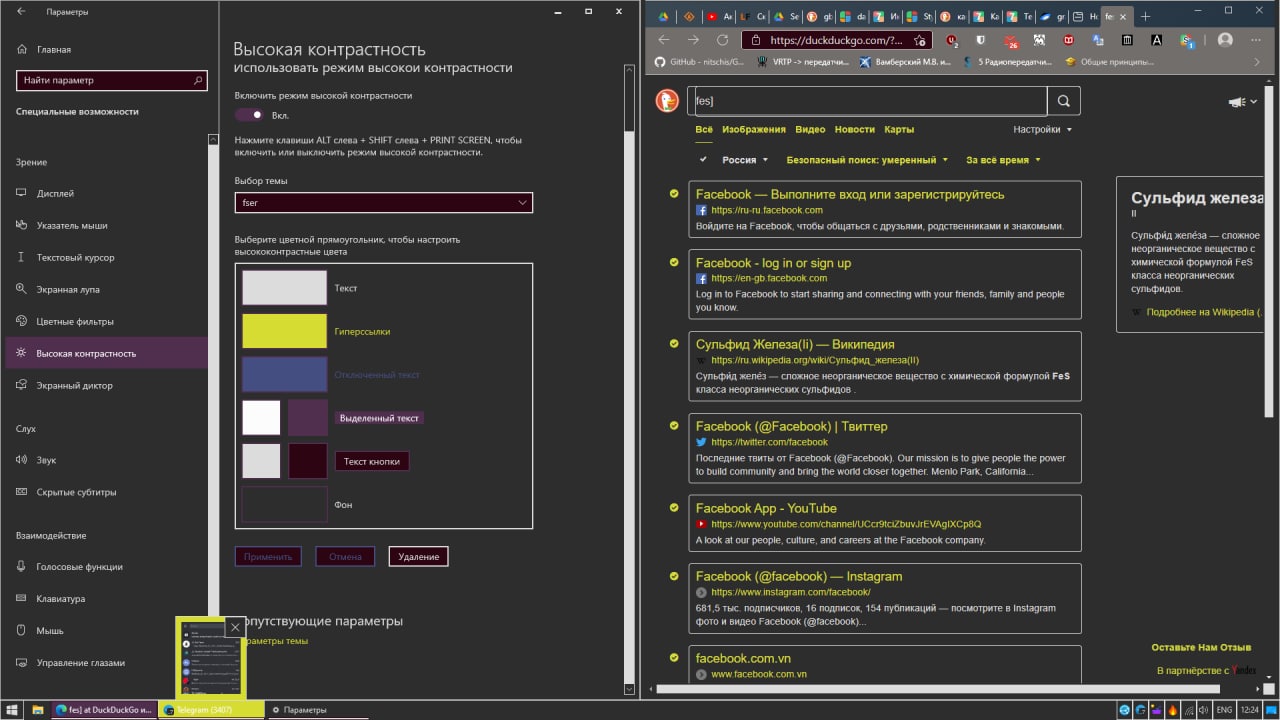Click the Применить button
The width and height of the screenshot is (1280, 720).
tap(268, 557)
